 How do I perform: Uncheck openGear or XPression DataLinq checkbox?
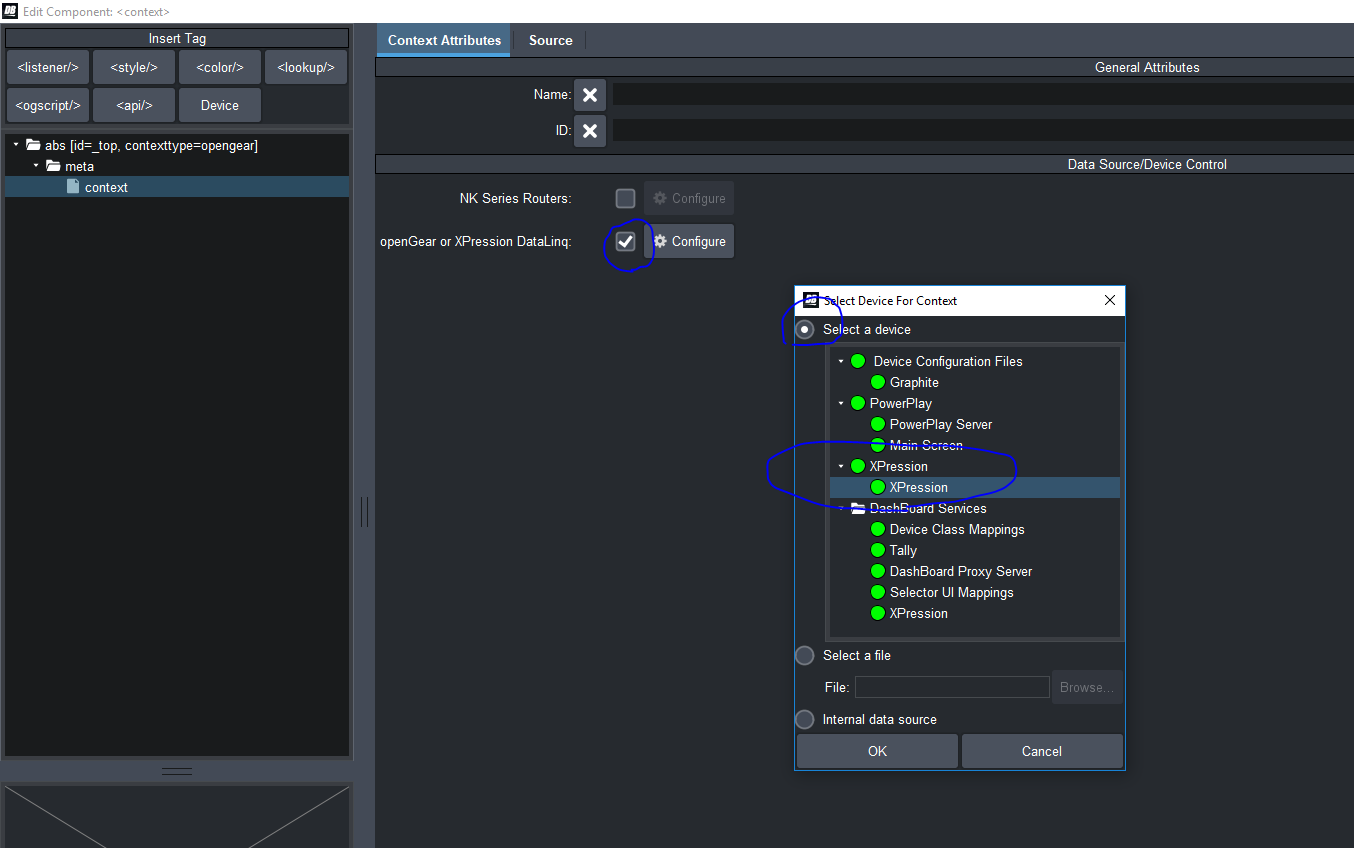tap(625, 241)
